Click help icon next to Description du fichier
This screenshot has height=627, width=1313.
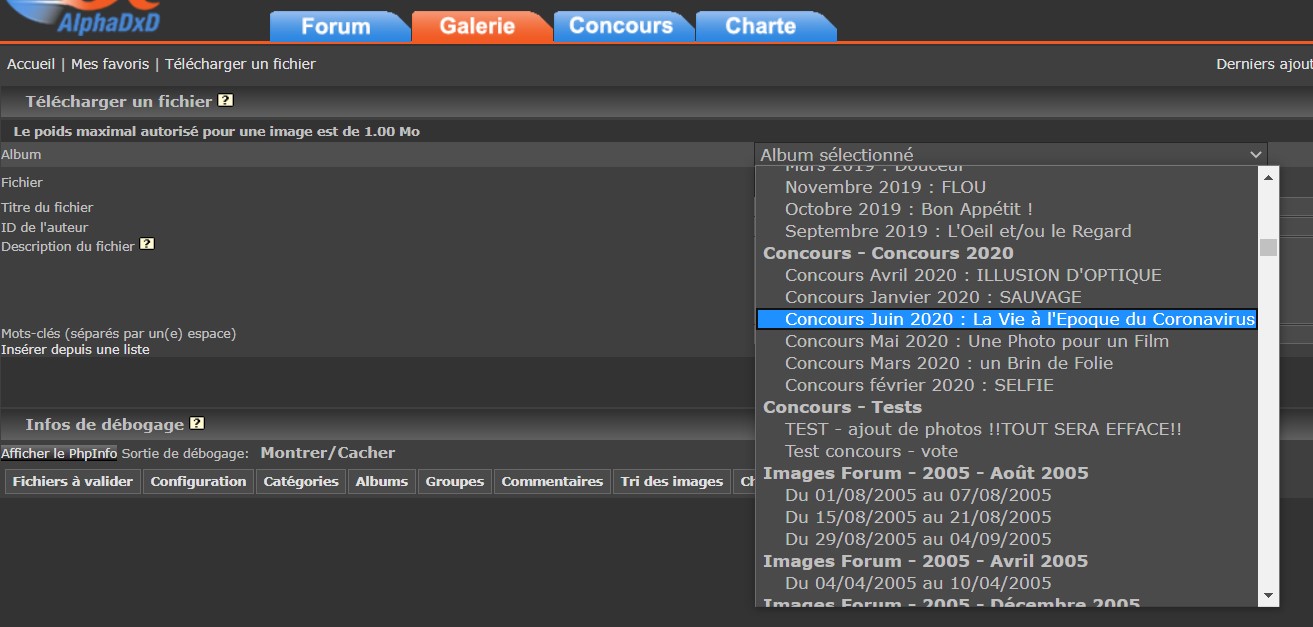(x=147, y=244)
